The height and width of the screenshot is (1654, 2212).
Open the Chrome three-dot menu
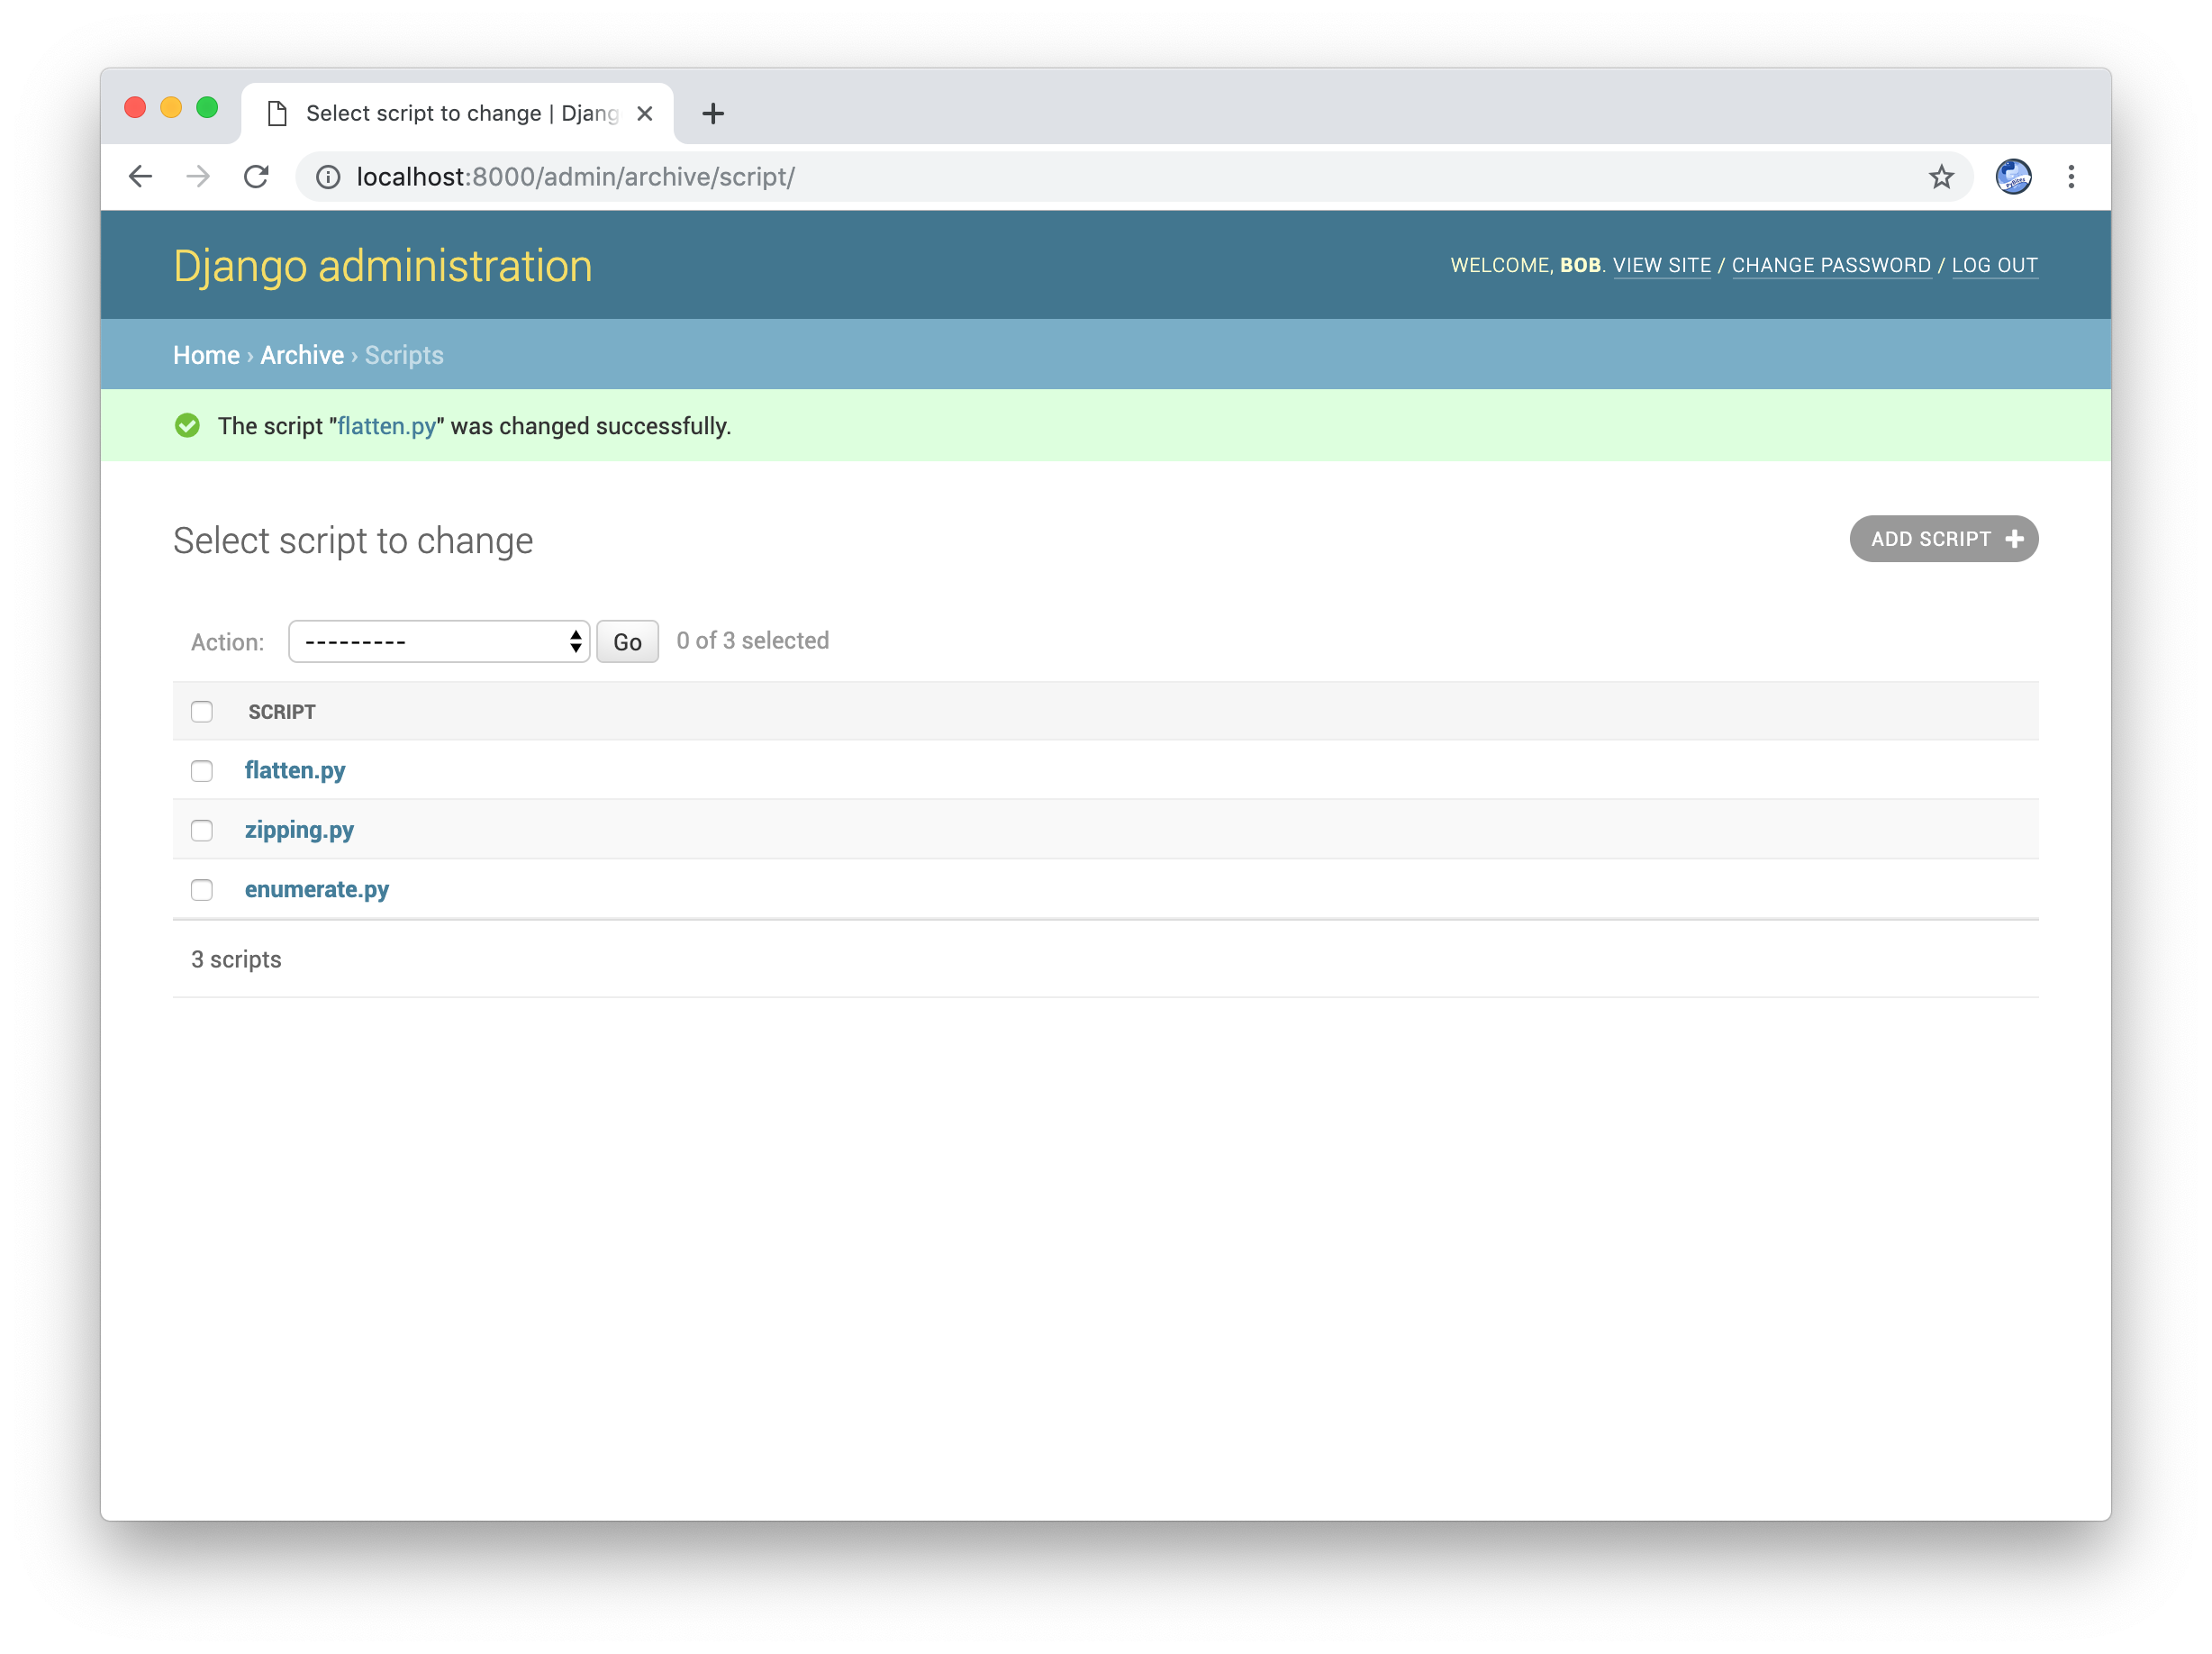[2070, 177]
